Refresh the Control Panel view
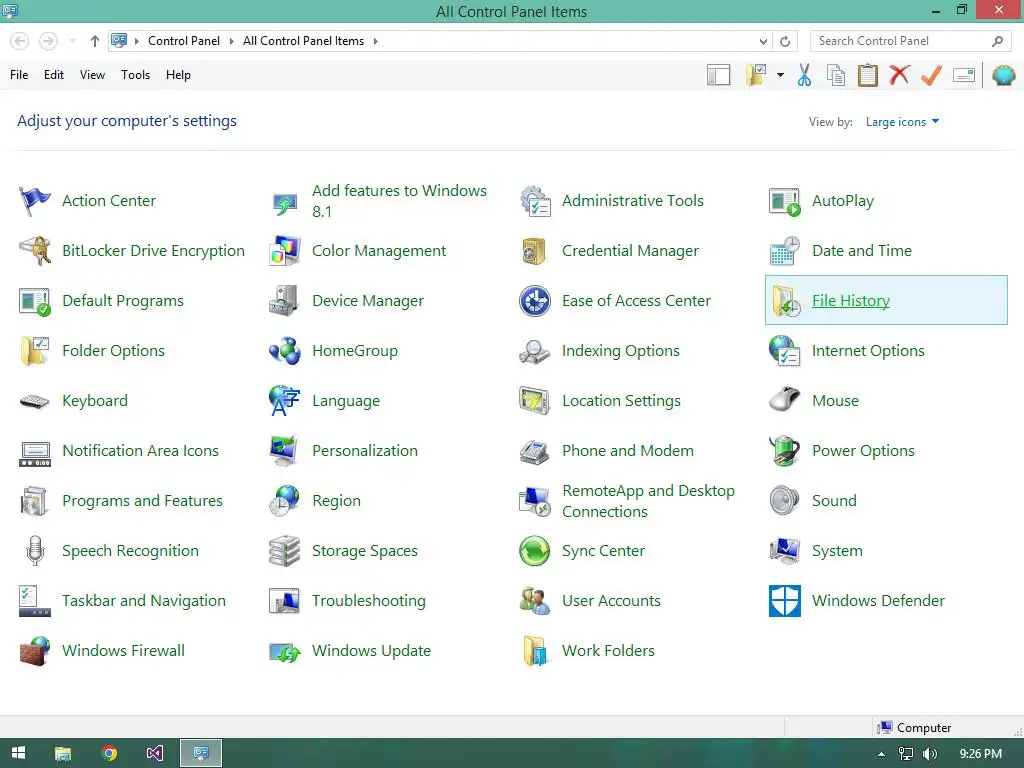The height and width of the screenshot is (768, 1024). coord(785,41)
